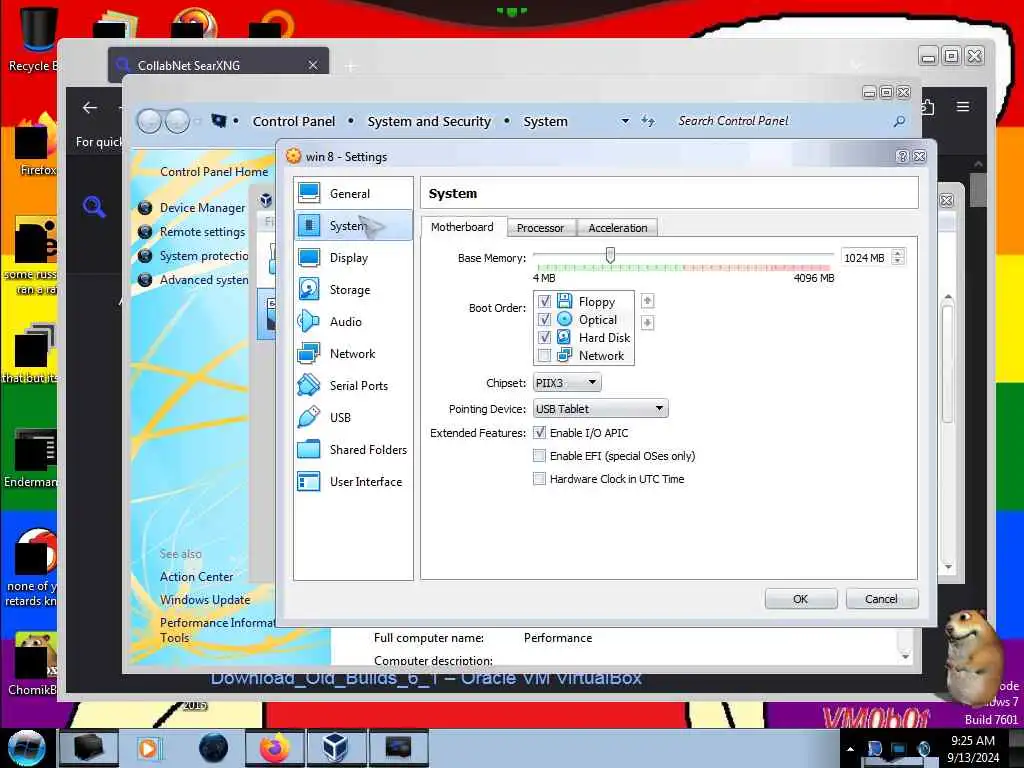Enable EFI (special OSes only) checkbox
This screenshot has height=768, width=1024.
point(539,455)
